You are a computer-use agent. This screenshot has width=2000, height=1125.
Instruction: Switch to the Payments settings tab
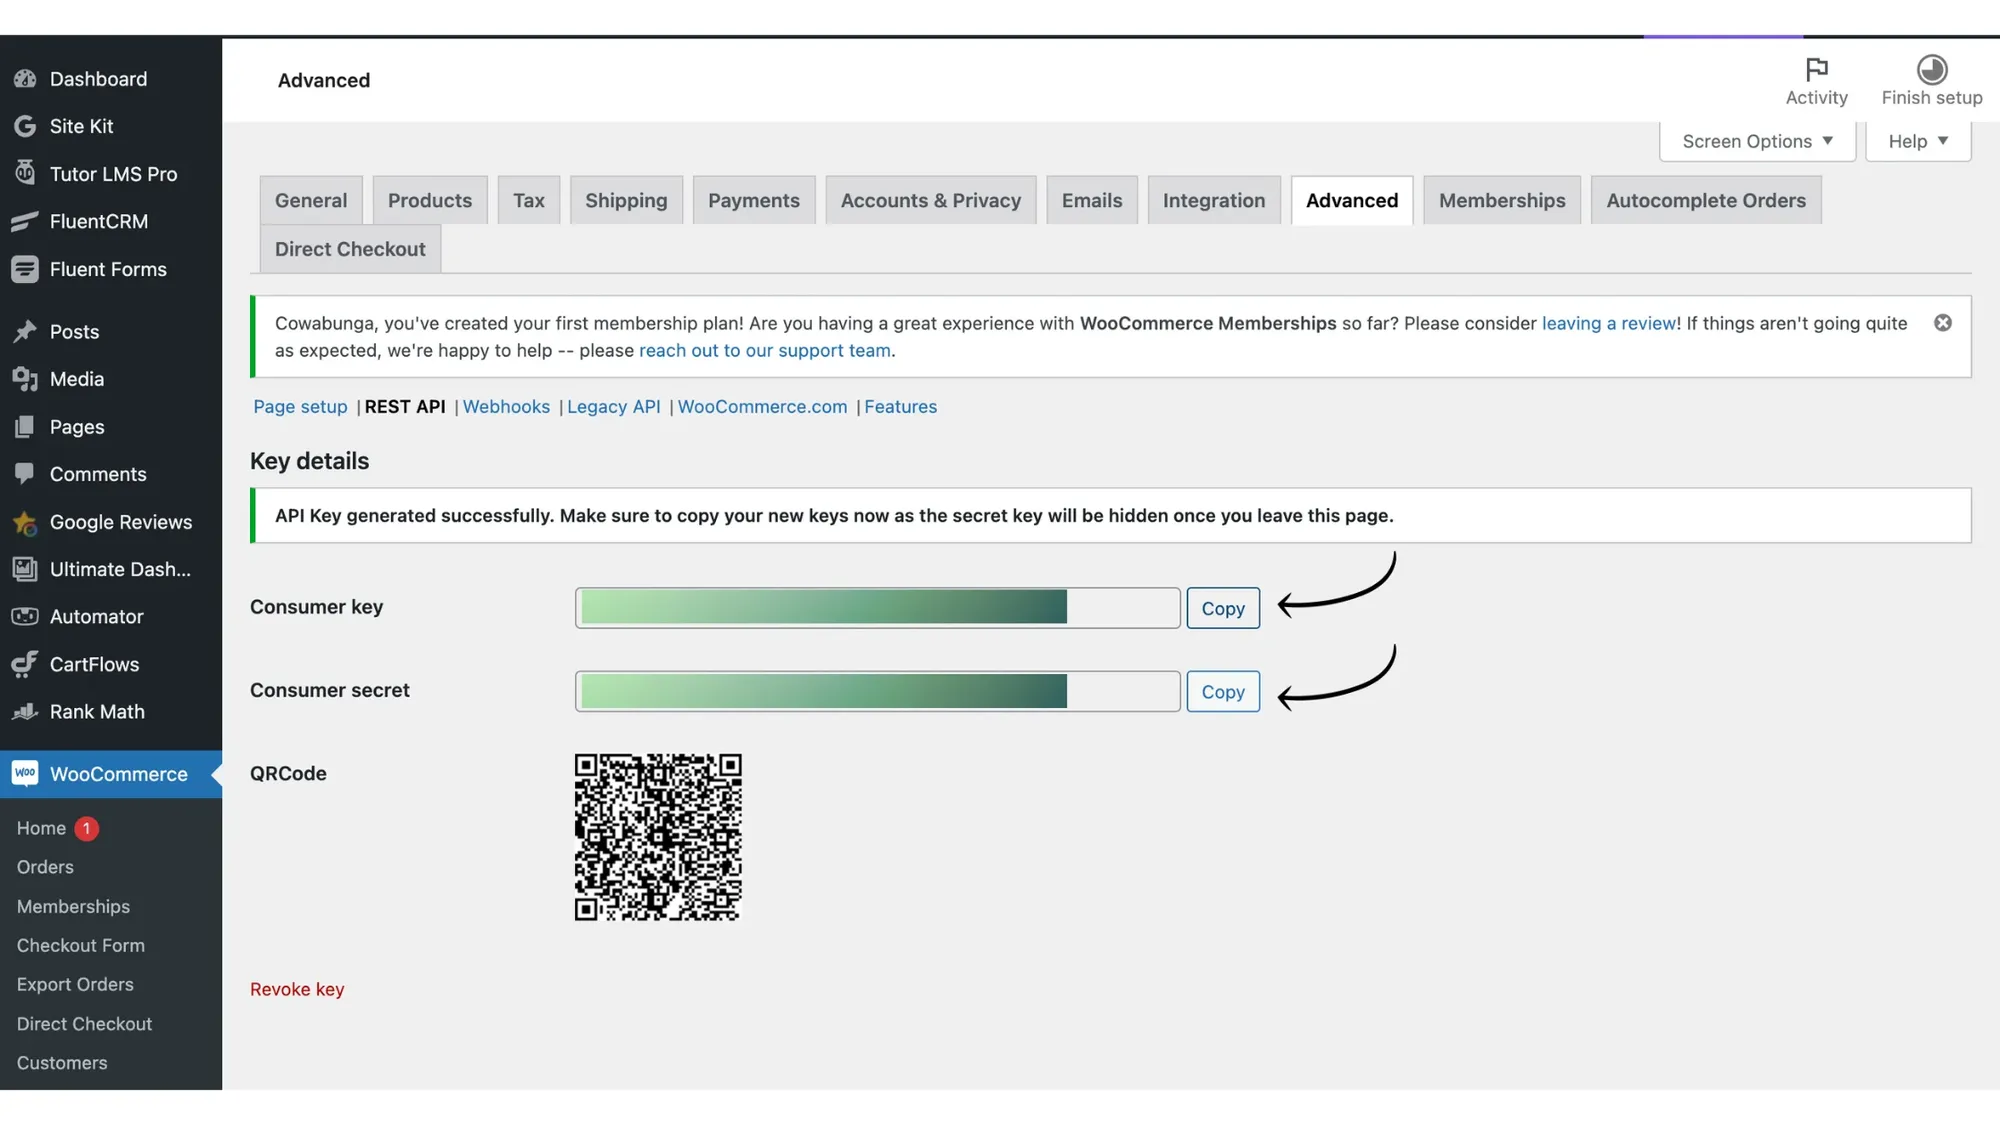pos(753,200)
